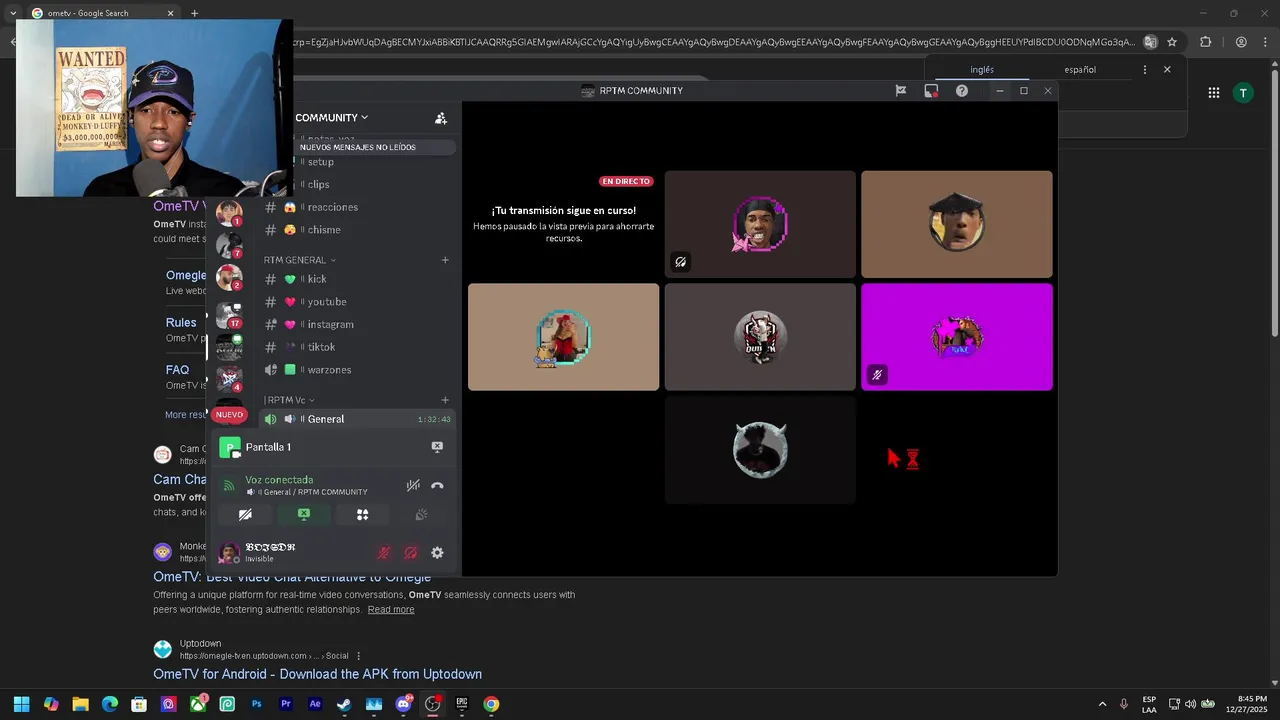Click the translate page icon in address bar
This screenshot has width=1280, height=720.
pyautogui.click(x=1151, y=42)
